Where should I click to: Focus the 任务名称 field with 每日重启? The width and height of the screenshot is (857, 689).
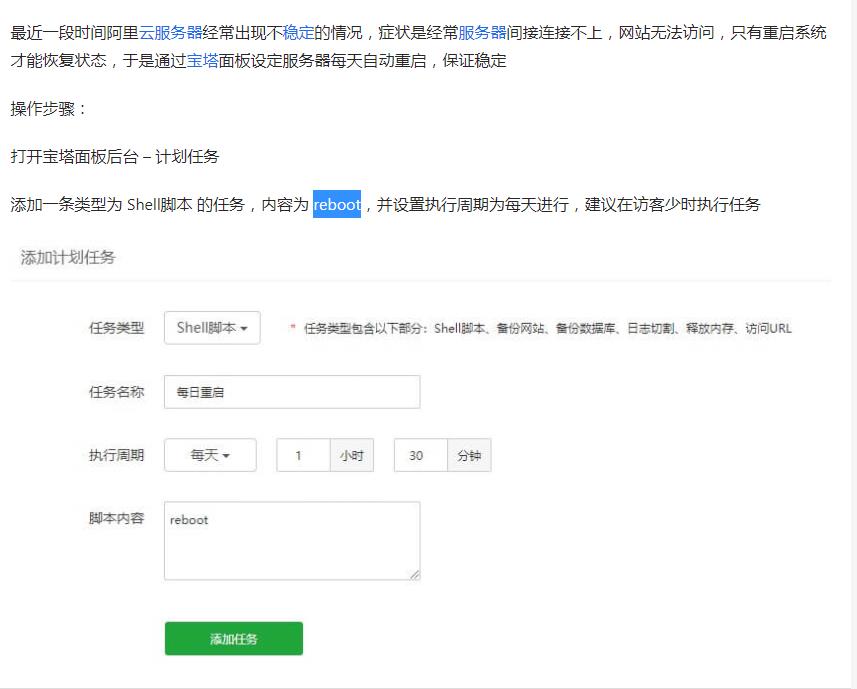click(x=292, y=392)
